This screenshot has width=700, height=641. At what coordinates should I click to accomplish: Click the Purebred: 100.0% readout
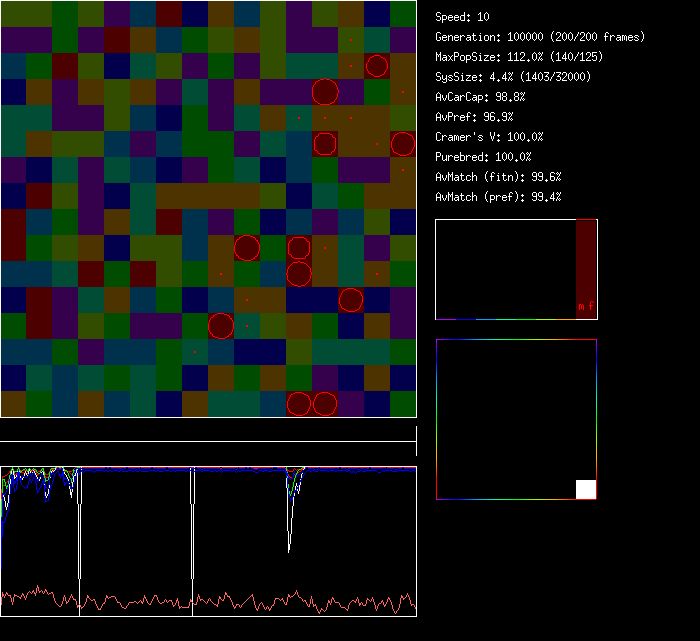pos(483,157)
